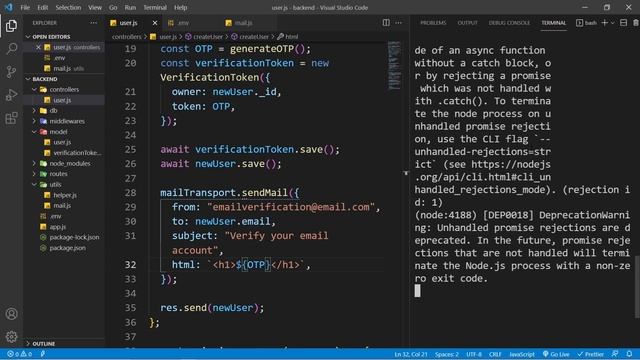Open the Terminal menu
640x360 pixels.
coord(155,7)
